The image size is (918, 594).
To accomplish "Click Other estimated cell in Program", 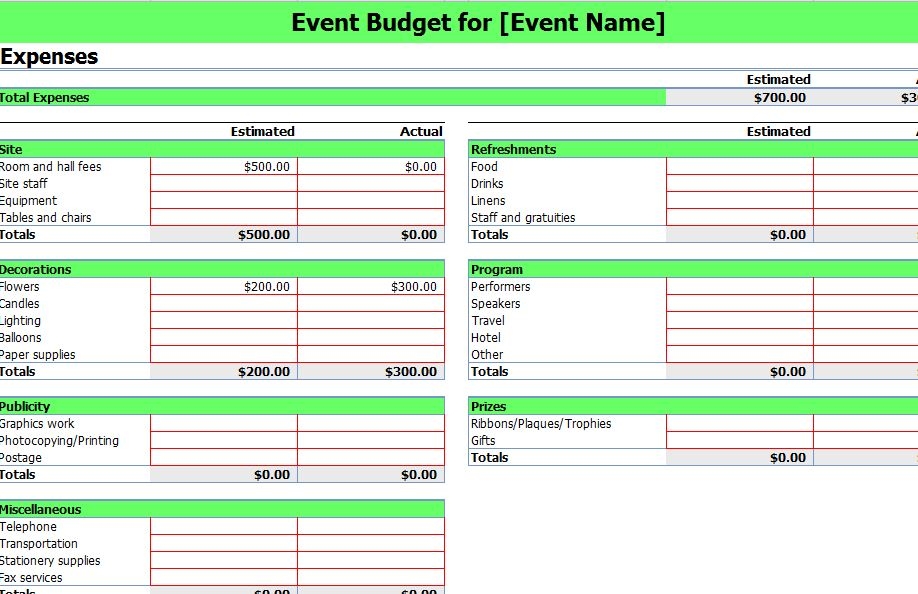I will [739, 354].
